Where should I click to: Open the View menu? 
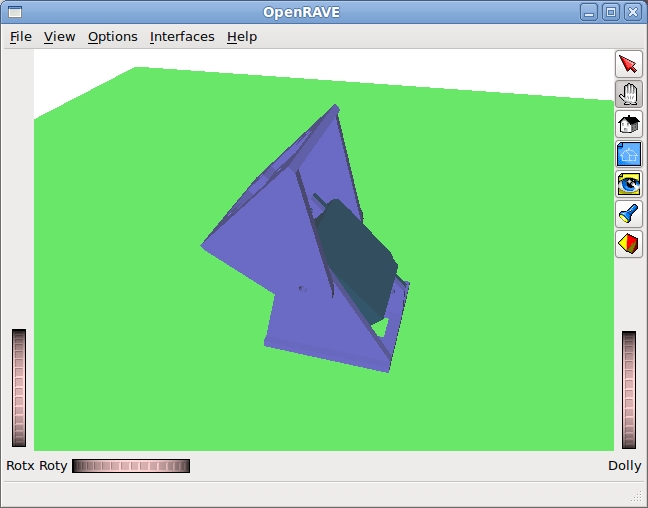pos(59,37)
